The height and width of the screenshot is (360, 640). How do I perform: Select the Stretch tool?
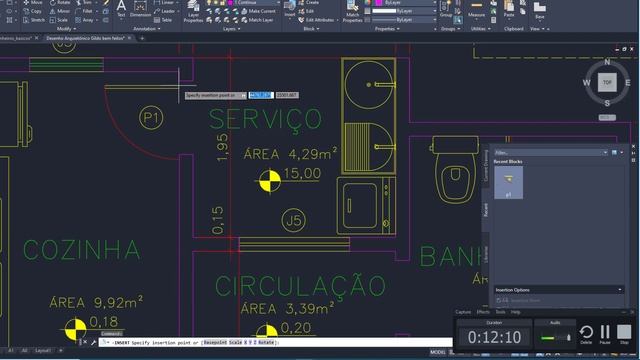(x=34, y=20)
